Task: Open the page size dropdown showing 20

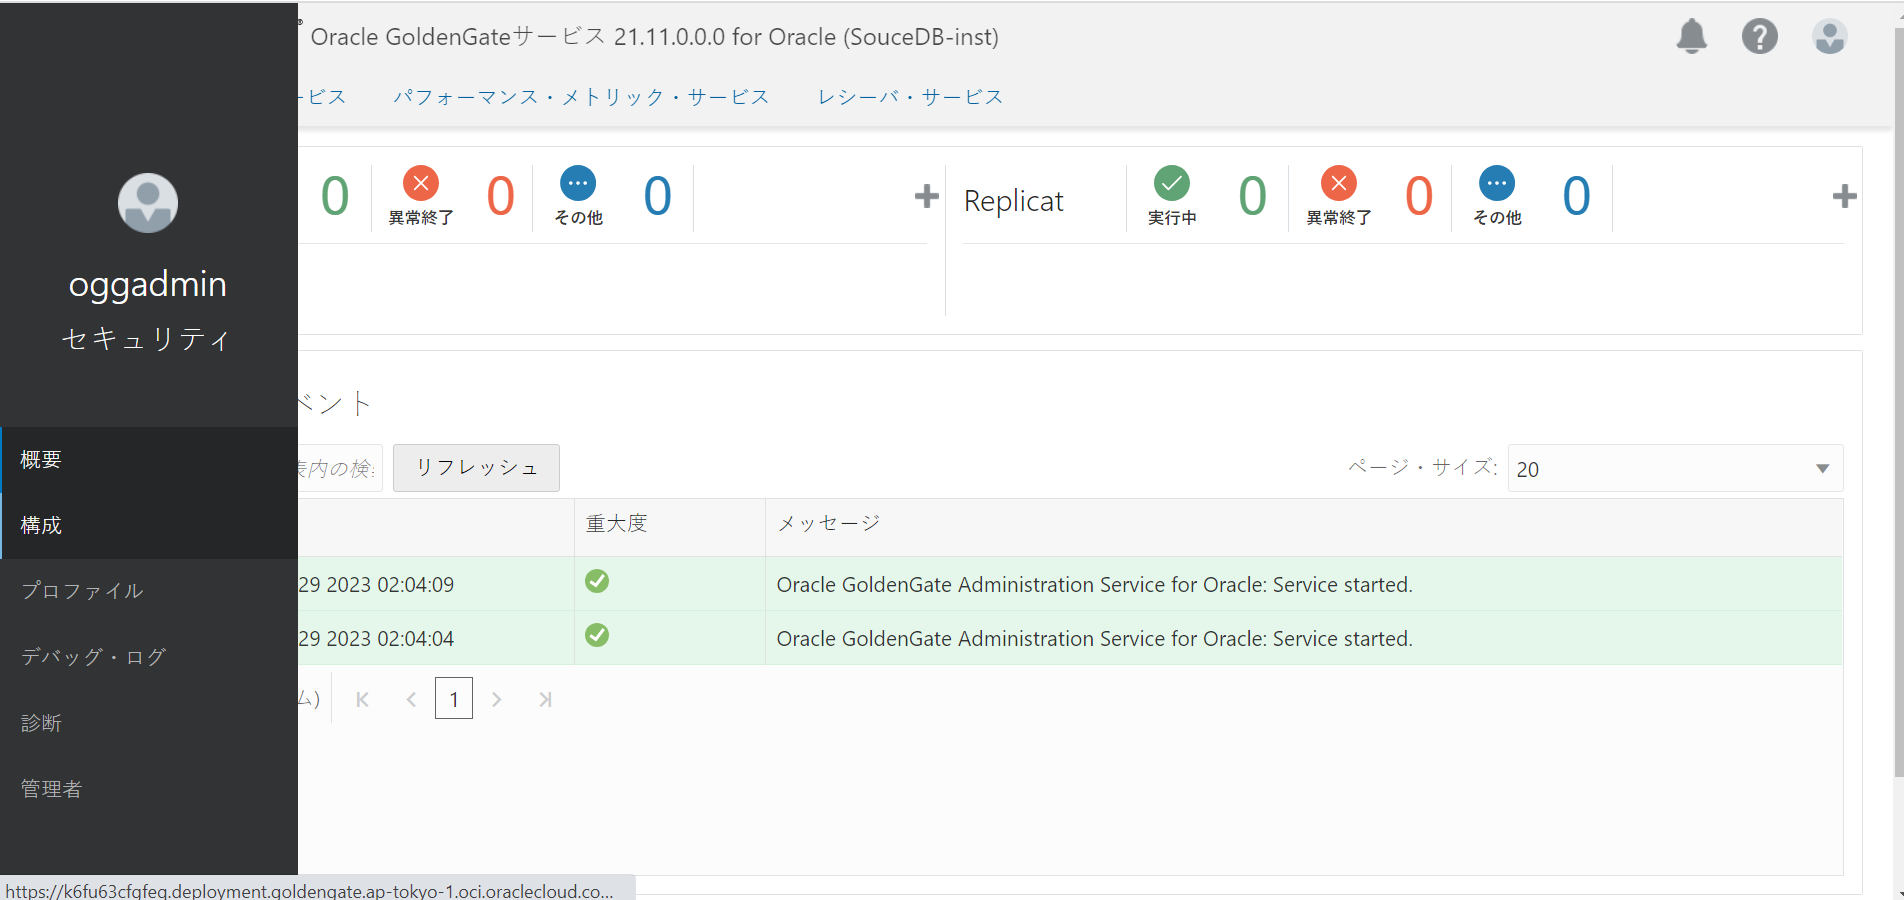Action: tap(1675, 469)
